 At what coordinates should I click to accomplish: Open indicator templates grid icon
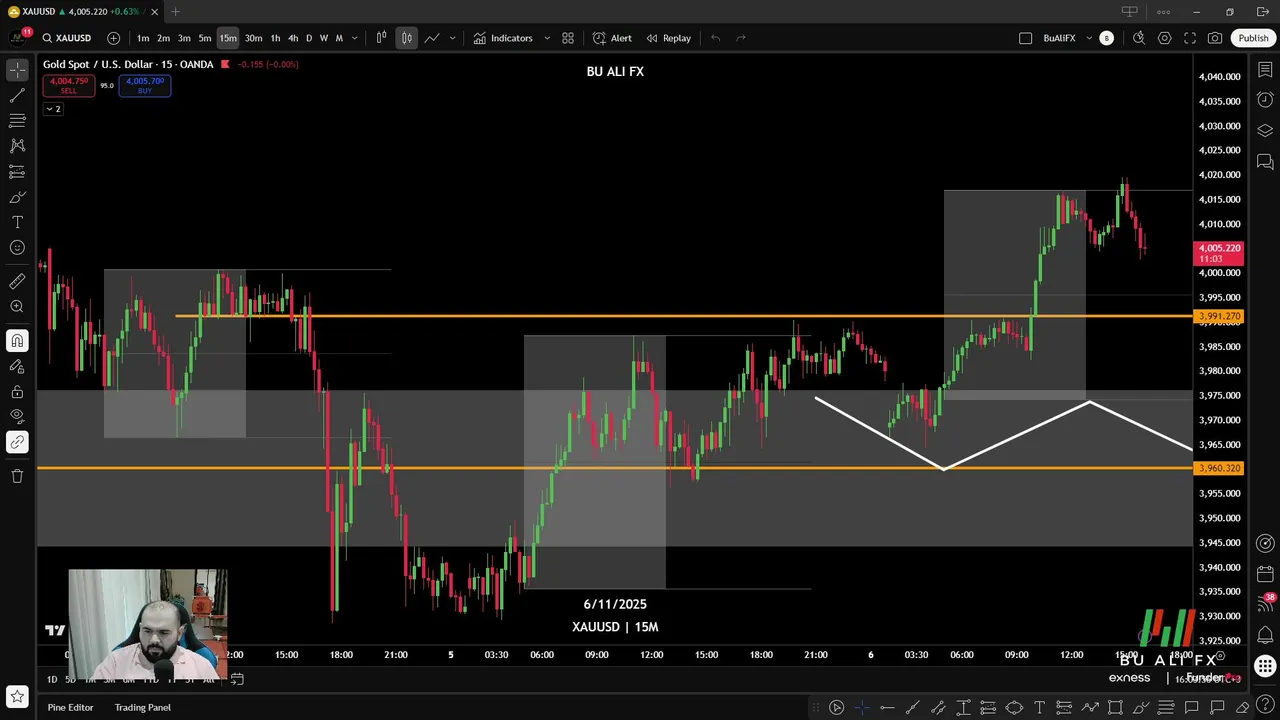pyautogui.click(x=568, y=38)
